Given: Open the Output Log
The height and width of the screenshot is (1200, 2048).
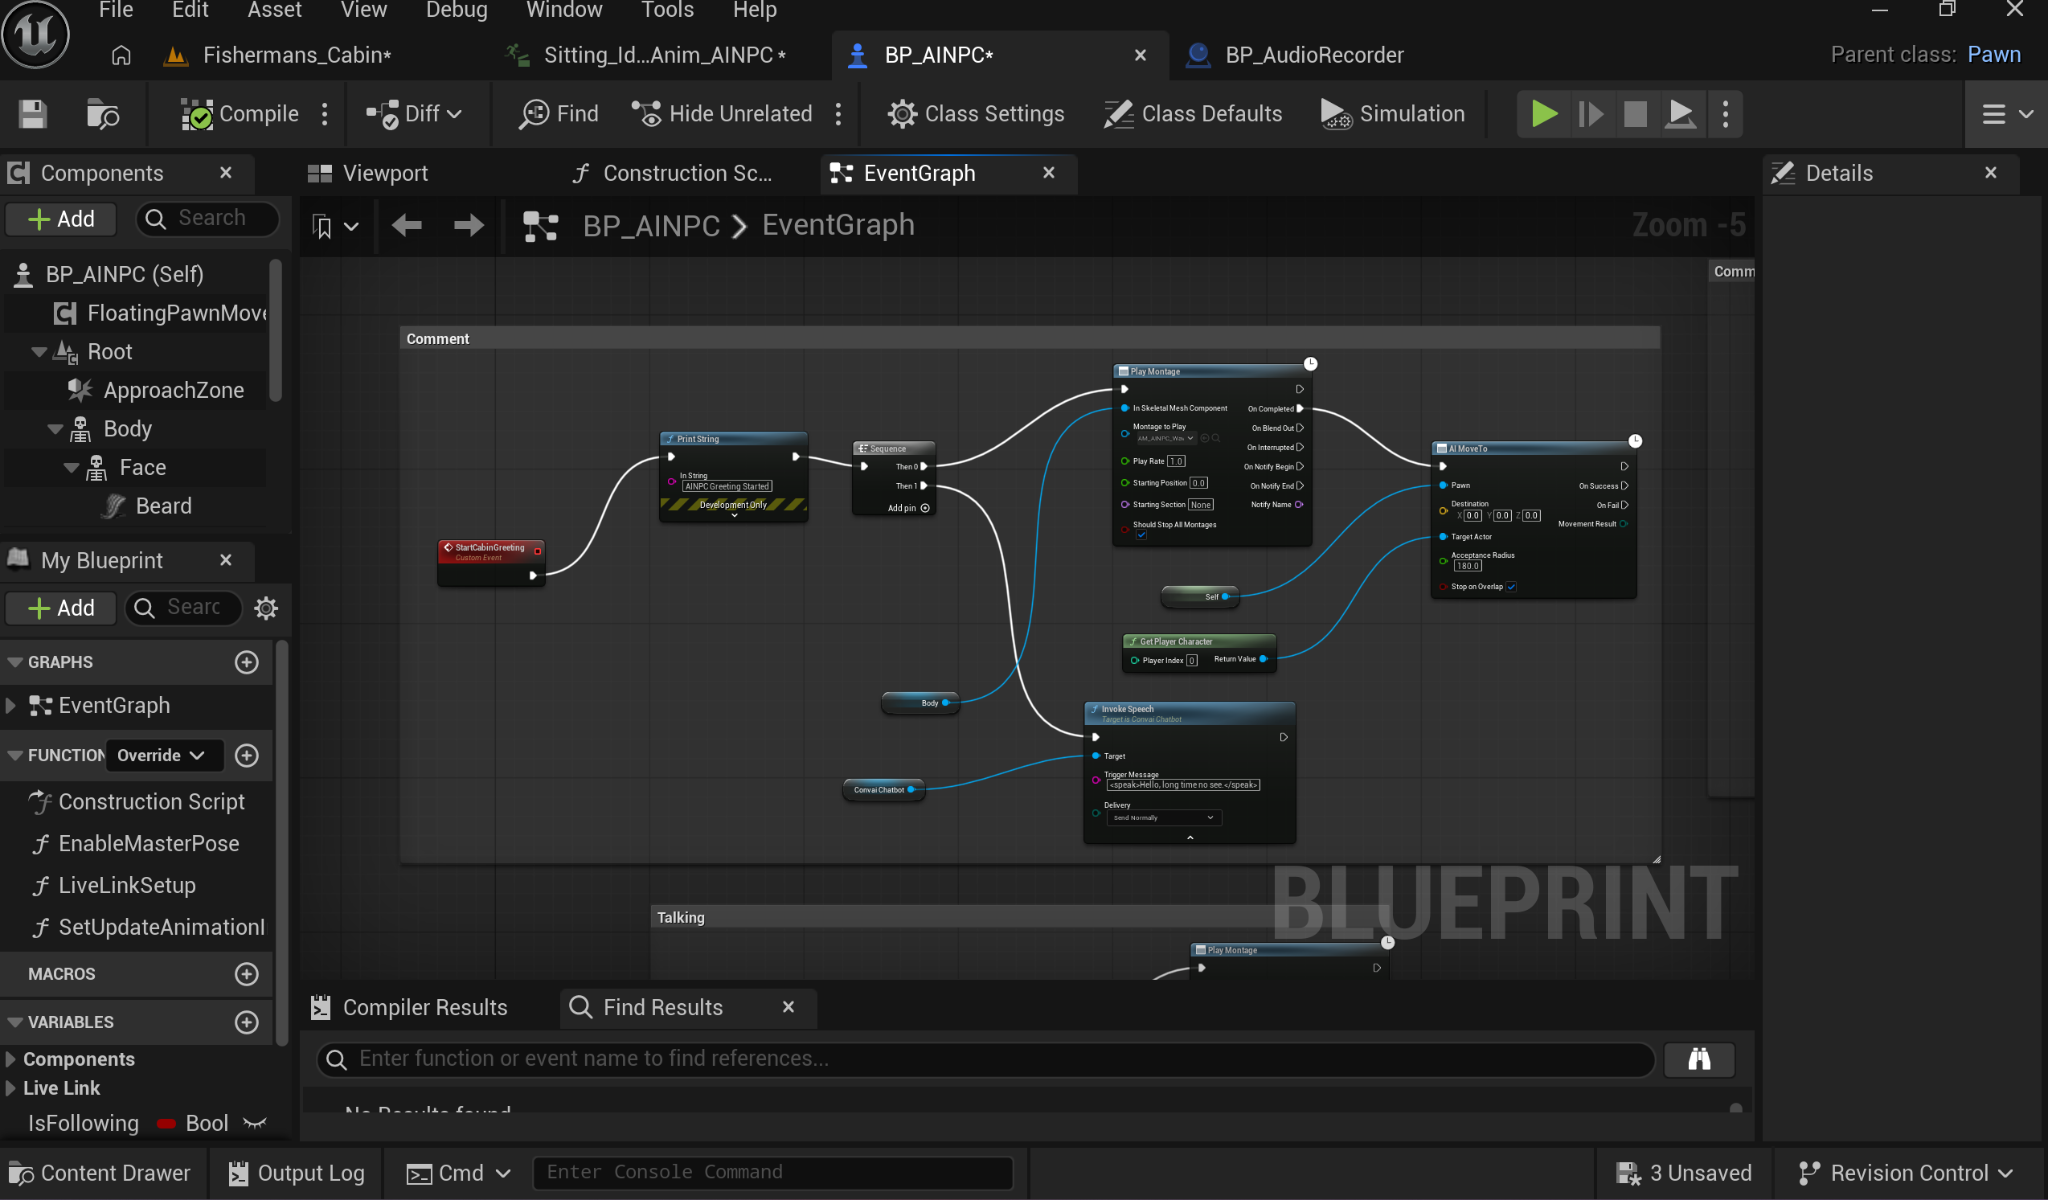Looking at the screenshot, I should (x=296, y=1173).
